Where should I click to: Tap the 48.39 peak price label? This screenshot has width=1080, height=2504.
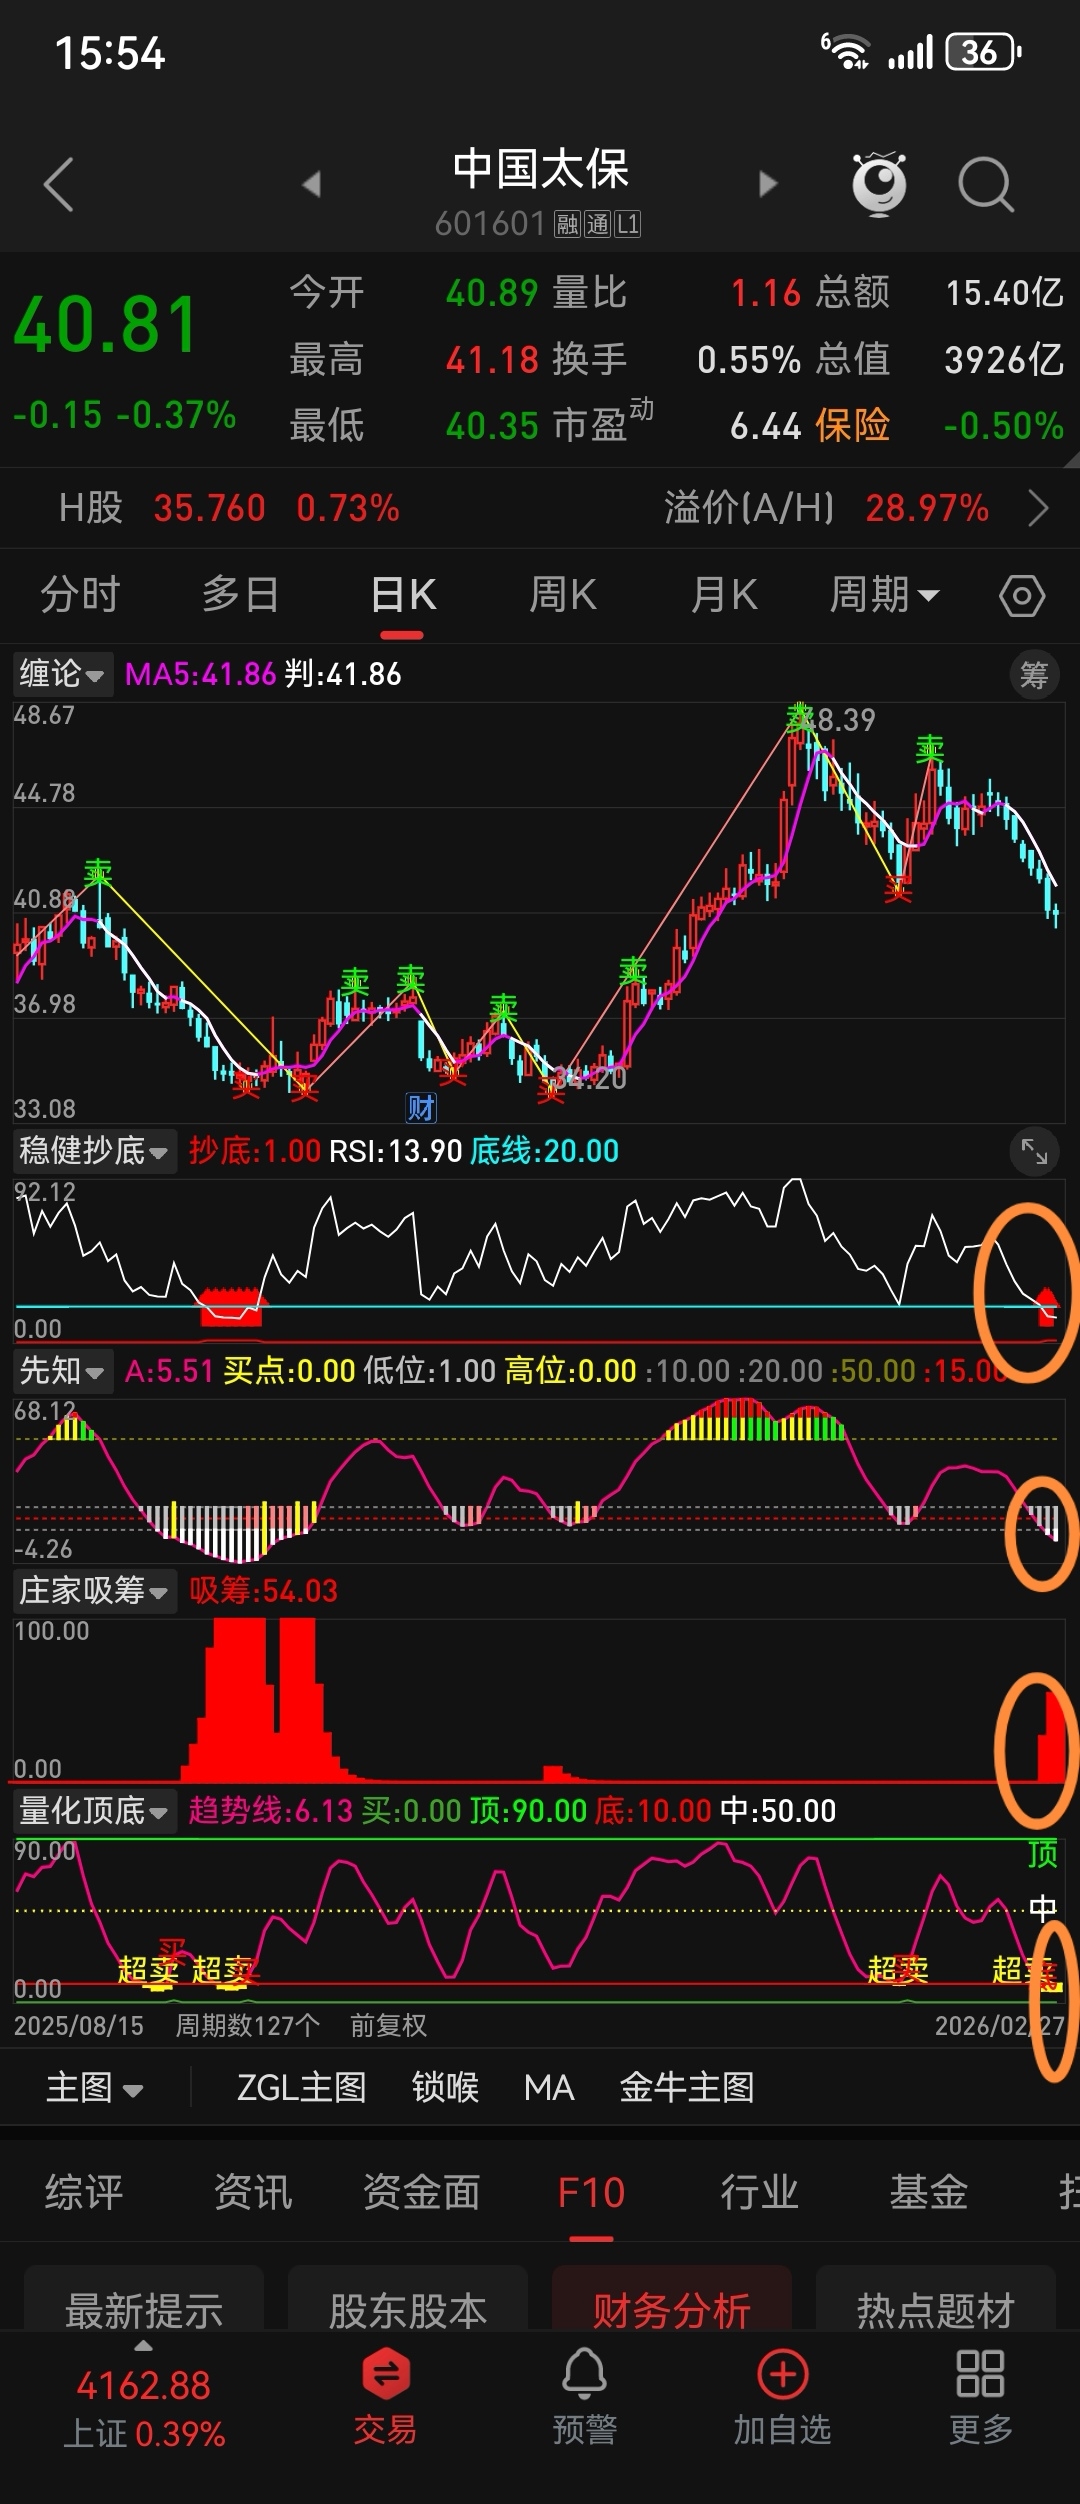840,720
